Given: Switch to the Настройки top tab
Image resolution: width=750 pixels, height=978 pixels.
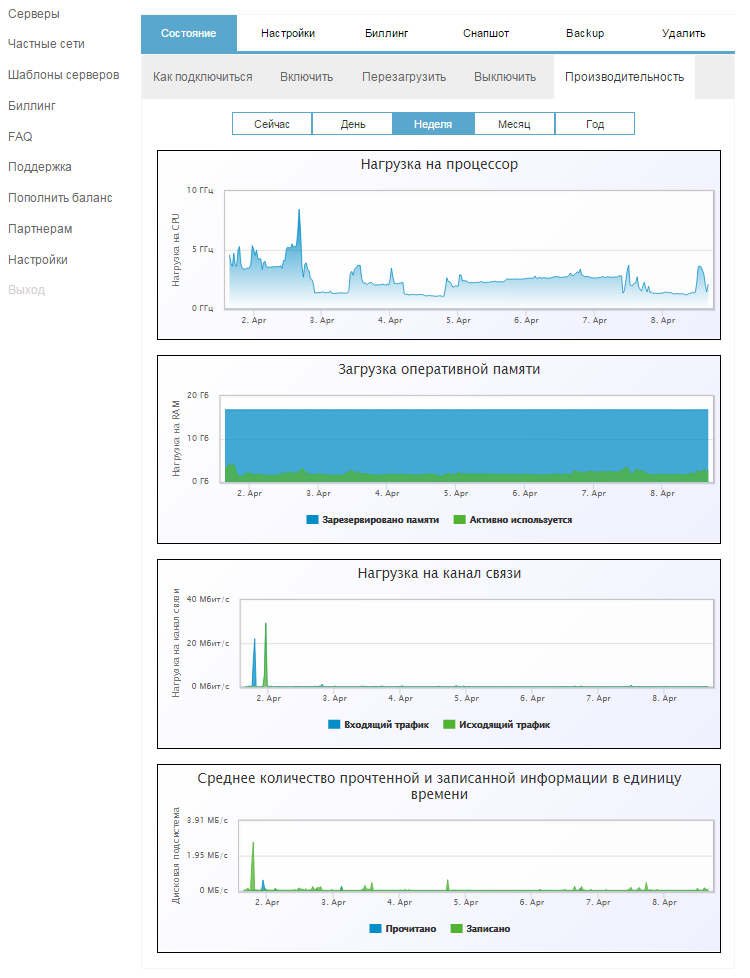Looking at the screenshot, I should pos(288,33).
